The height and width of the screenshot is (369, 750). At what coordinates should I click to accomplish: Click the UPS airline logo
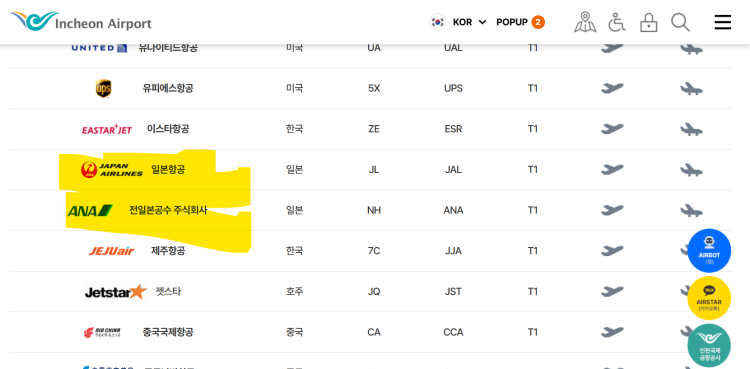[x=103, y=89]
